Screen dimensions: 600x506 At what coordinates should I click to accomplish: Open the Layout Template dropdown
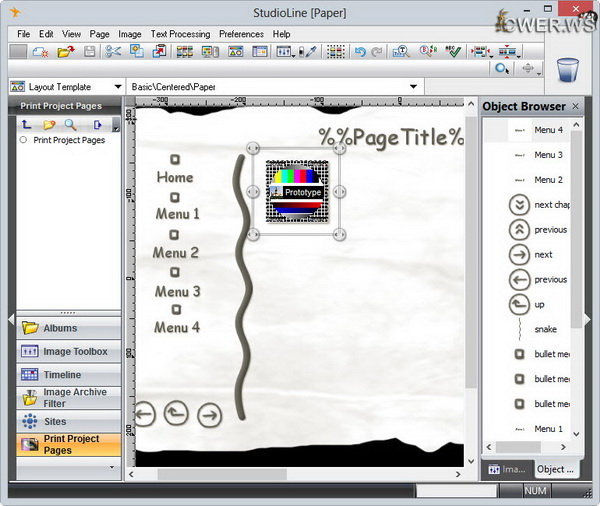click(118, 87)
